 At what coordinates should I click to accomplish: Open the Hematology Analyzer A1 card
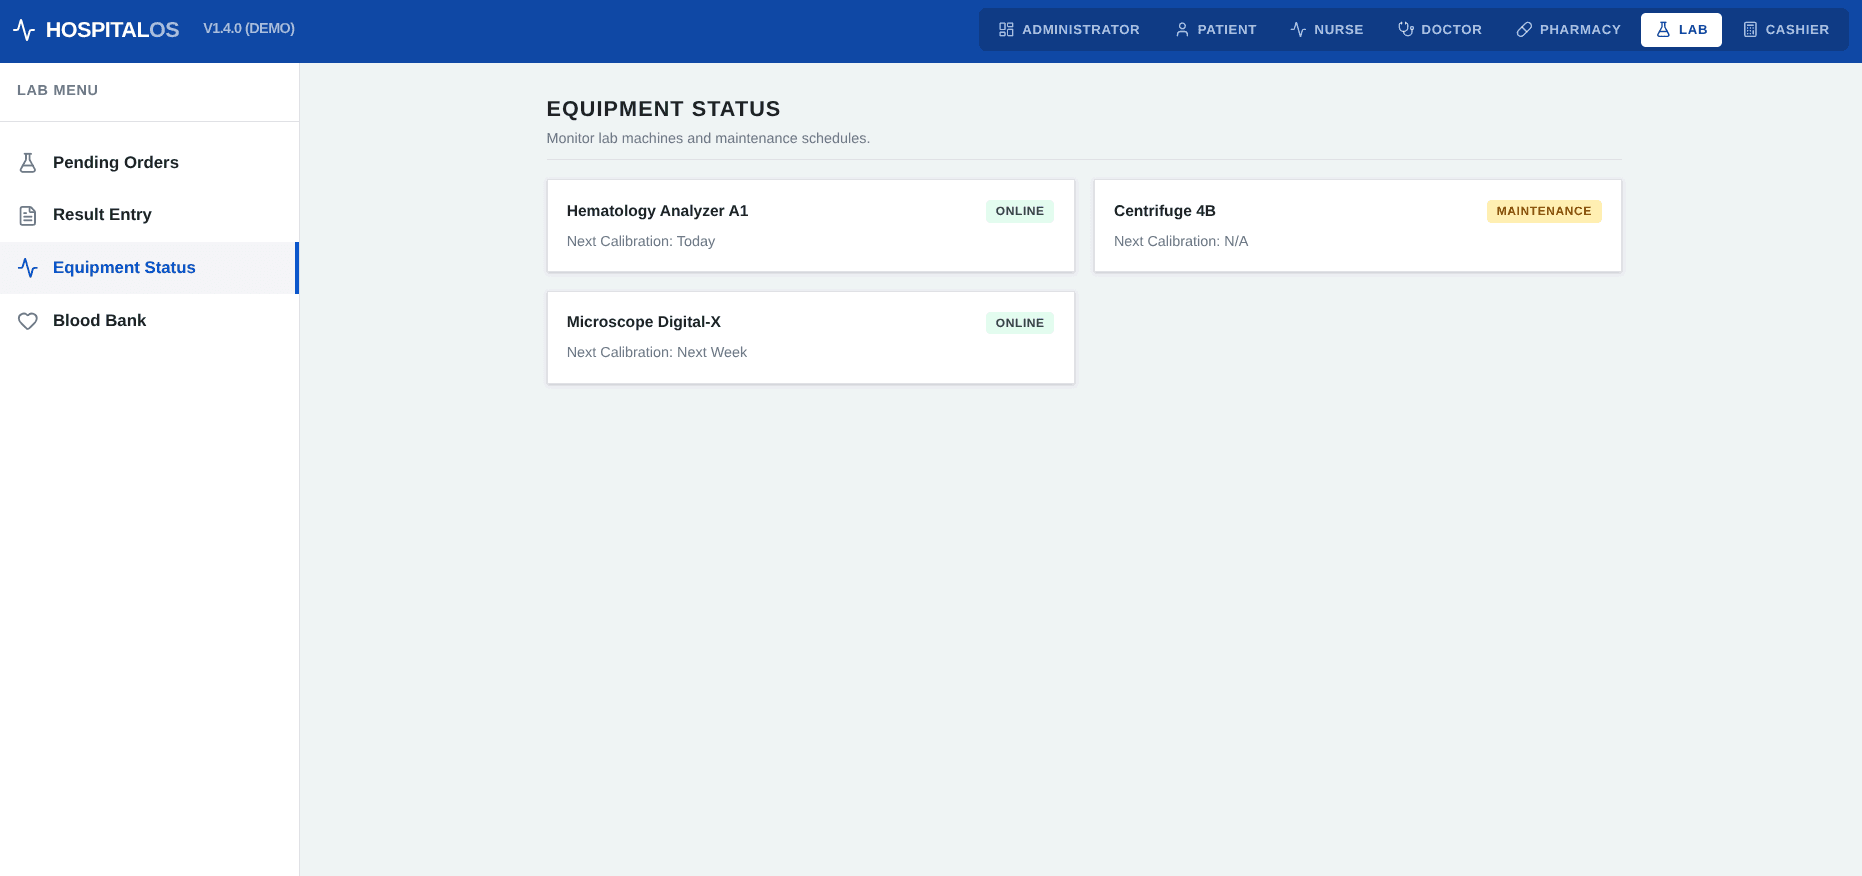click(x=810, y=226)
